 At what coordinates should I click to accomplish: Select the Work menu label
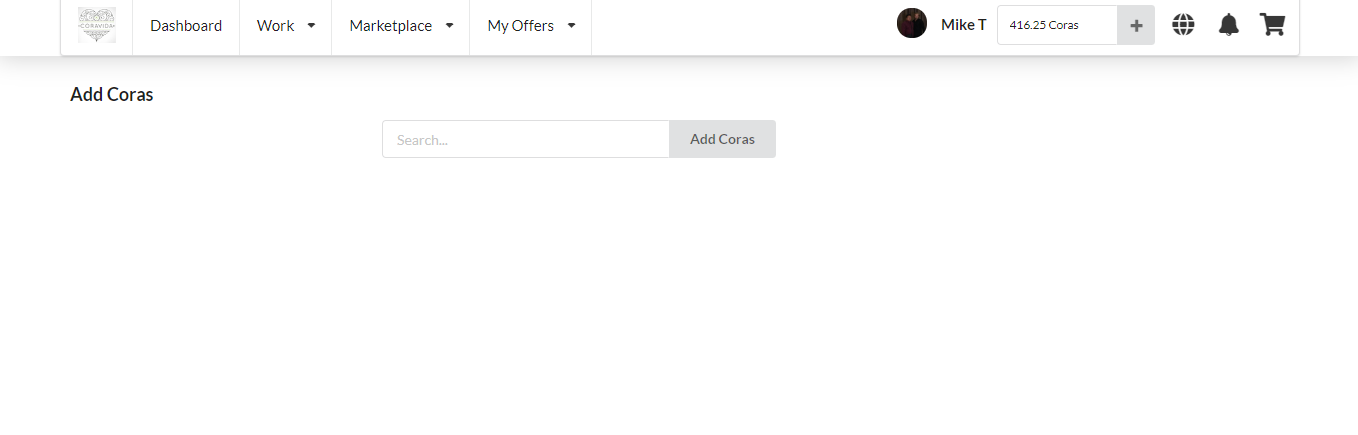coord(275,26)
